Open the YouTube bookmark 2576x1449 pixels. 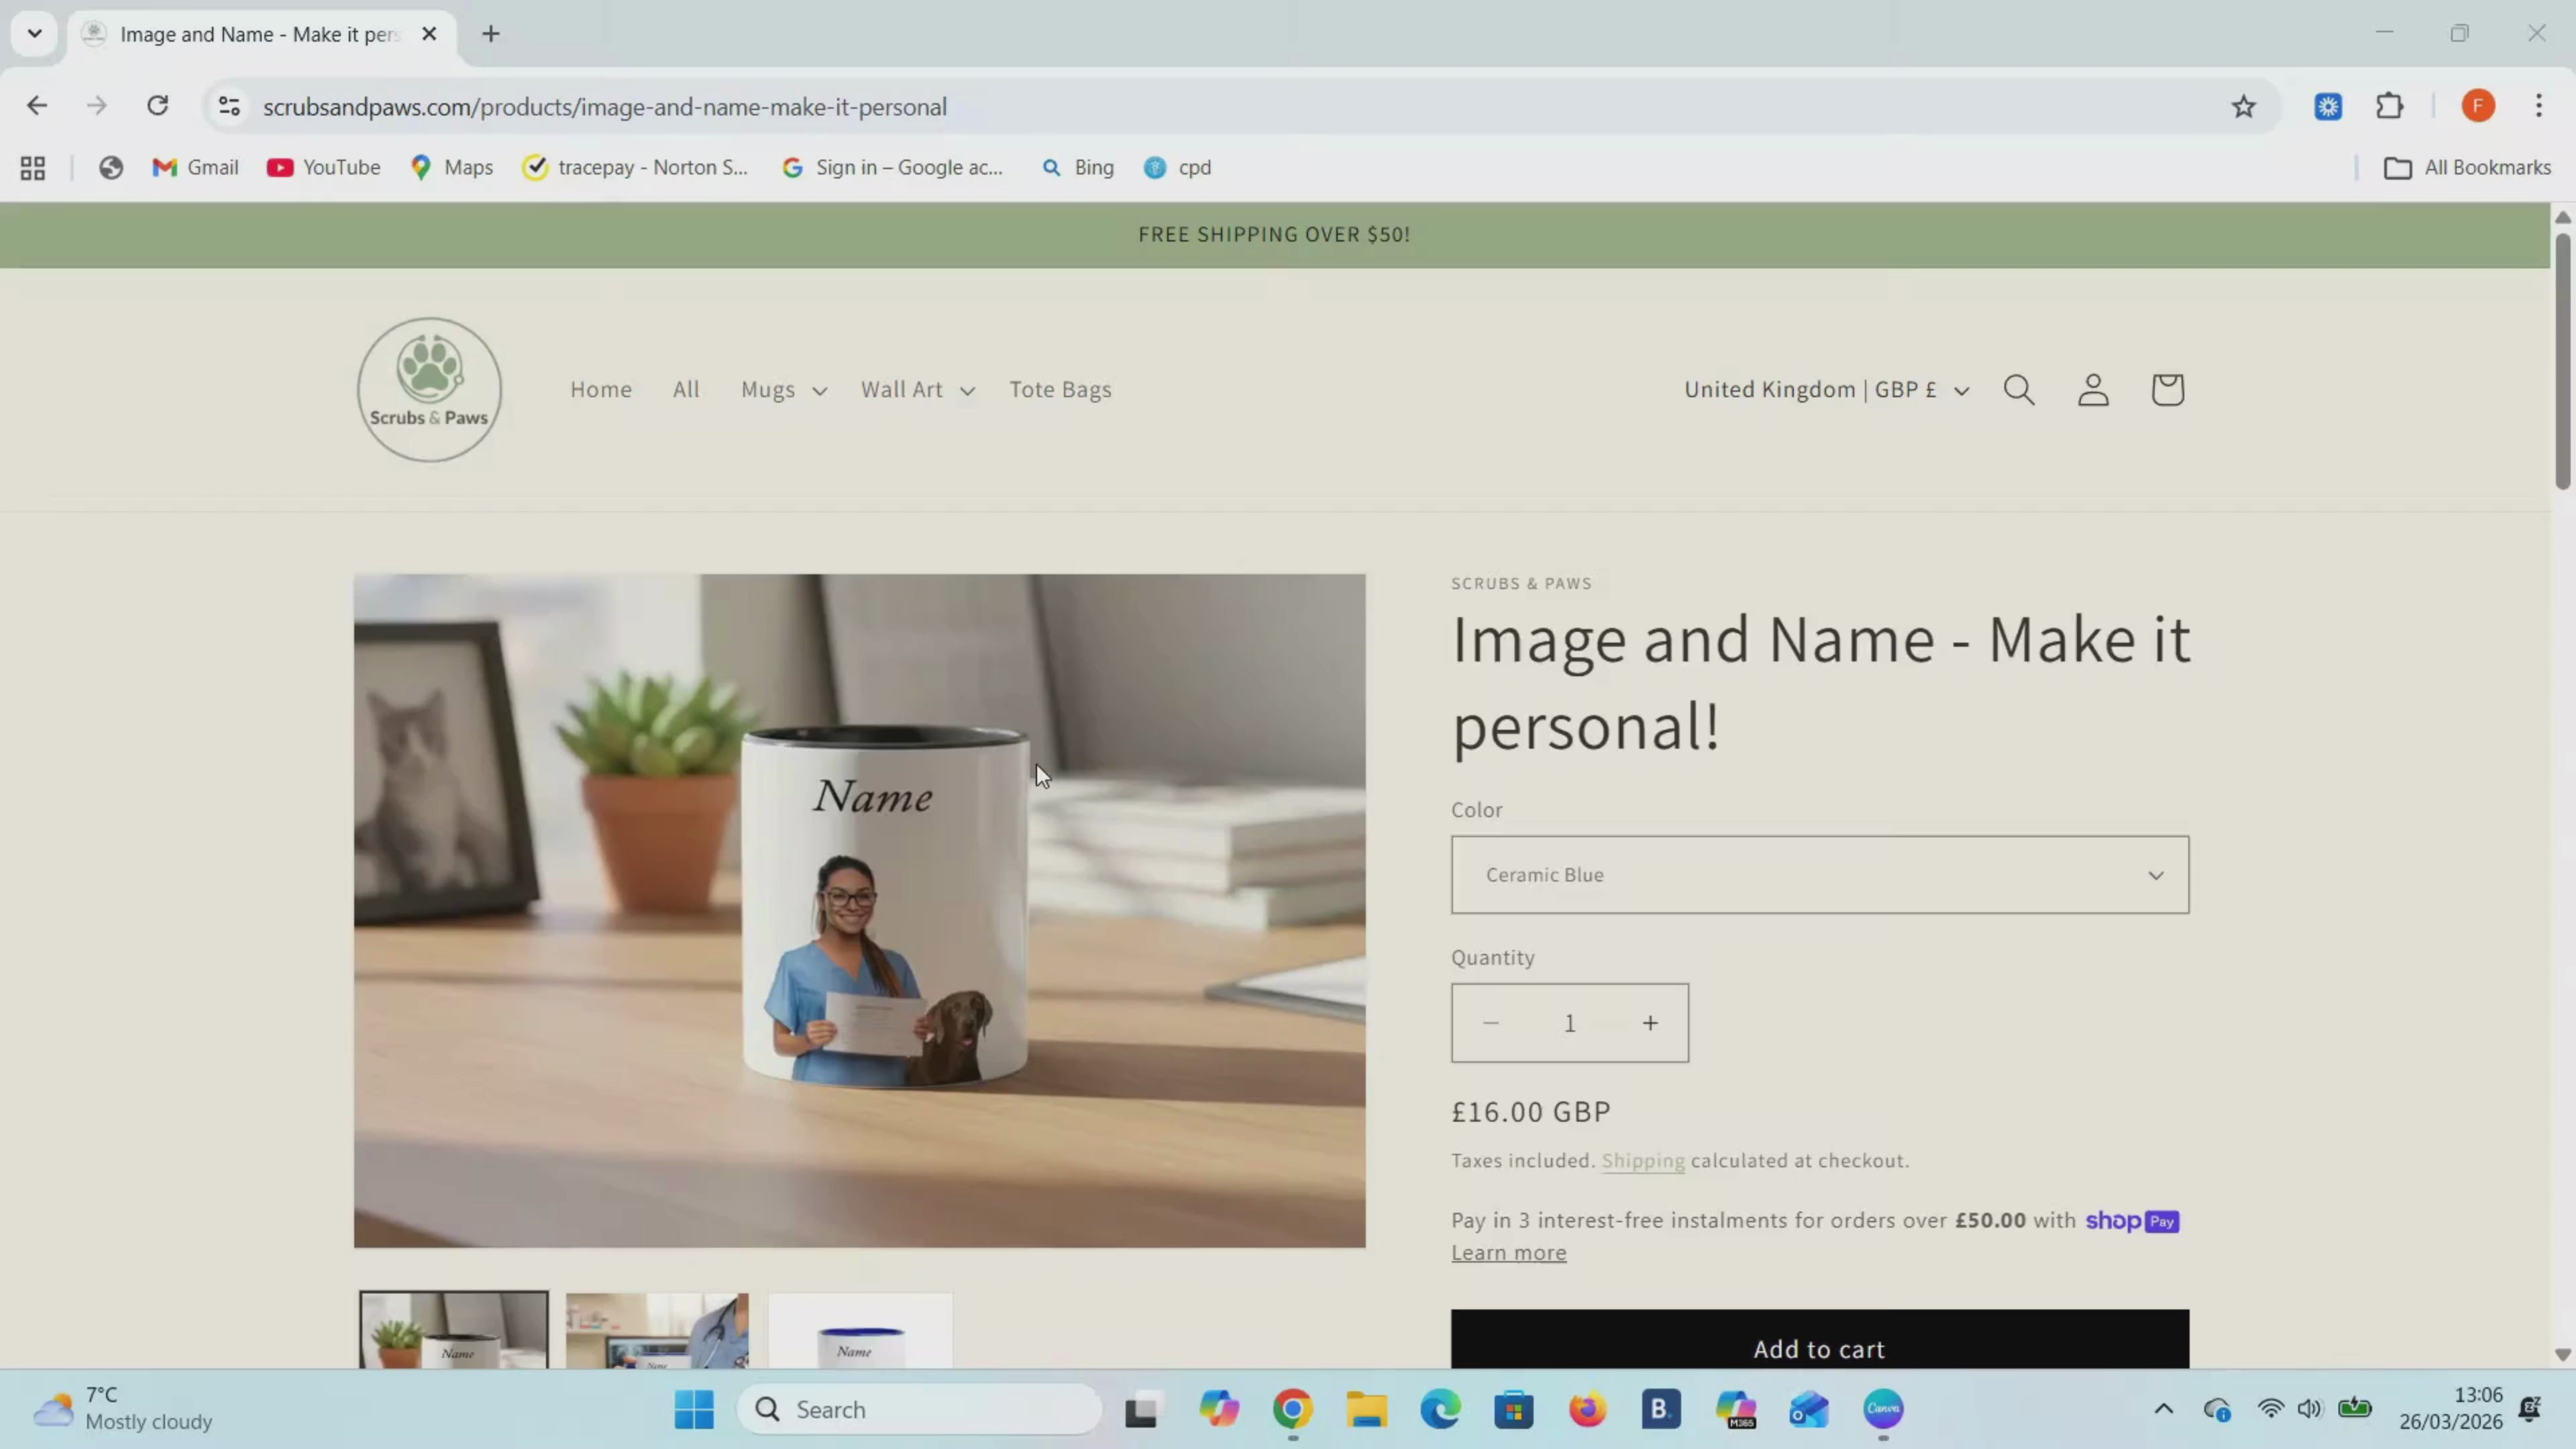coord(324,168)
